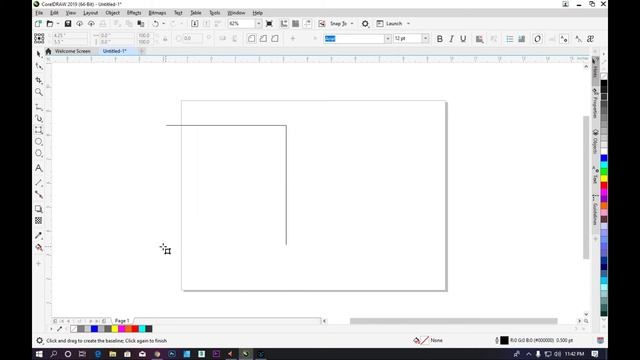This screenshot has width=640, height=360.
Task: Select the Connector tool
Action: 39,194
